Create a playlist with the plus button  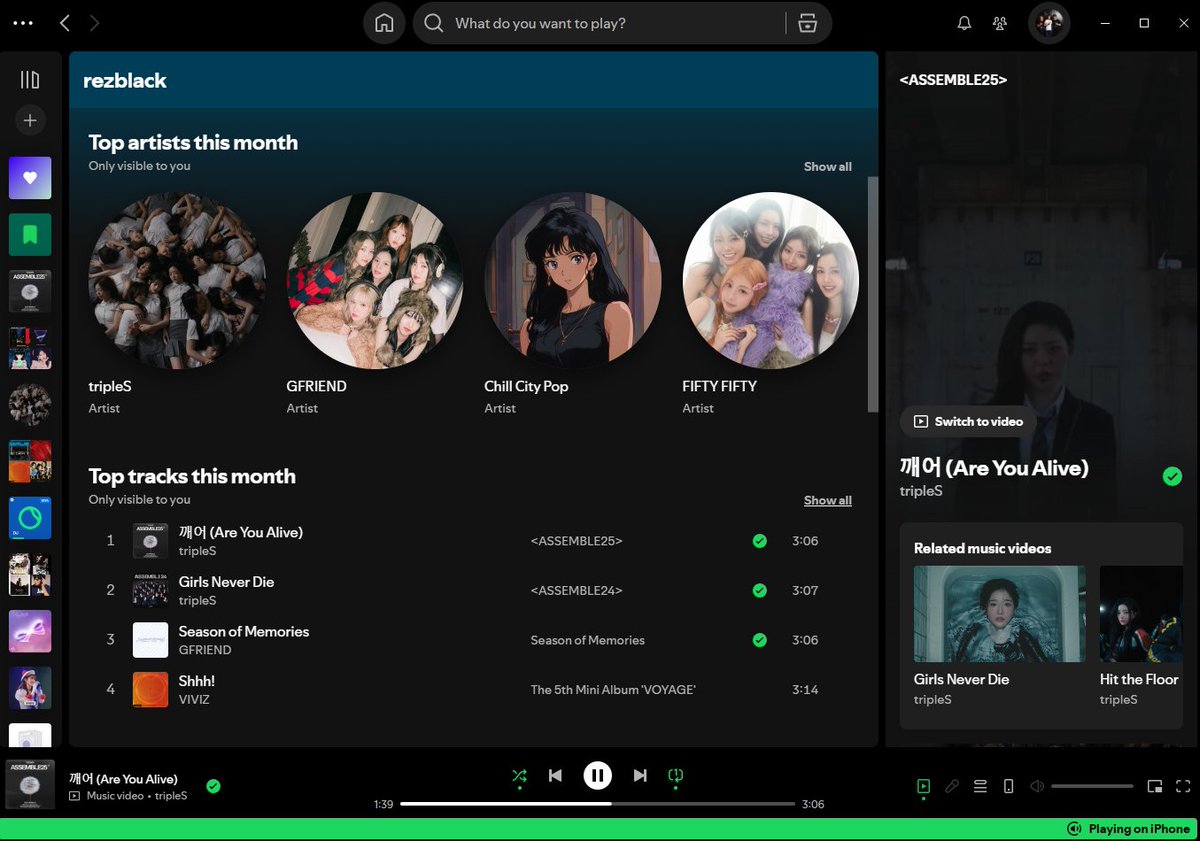pos(30,120)
